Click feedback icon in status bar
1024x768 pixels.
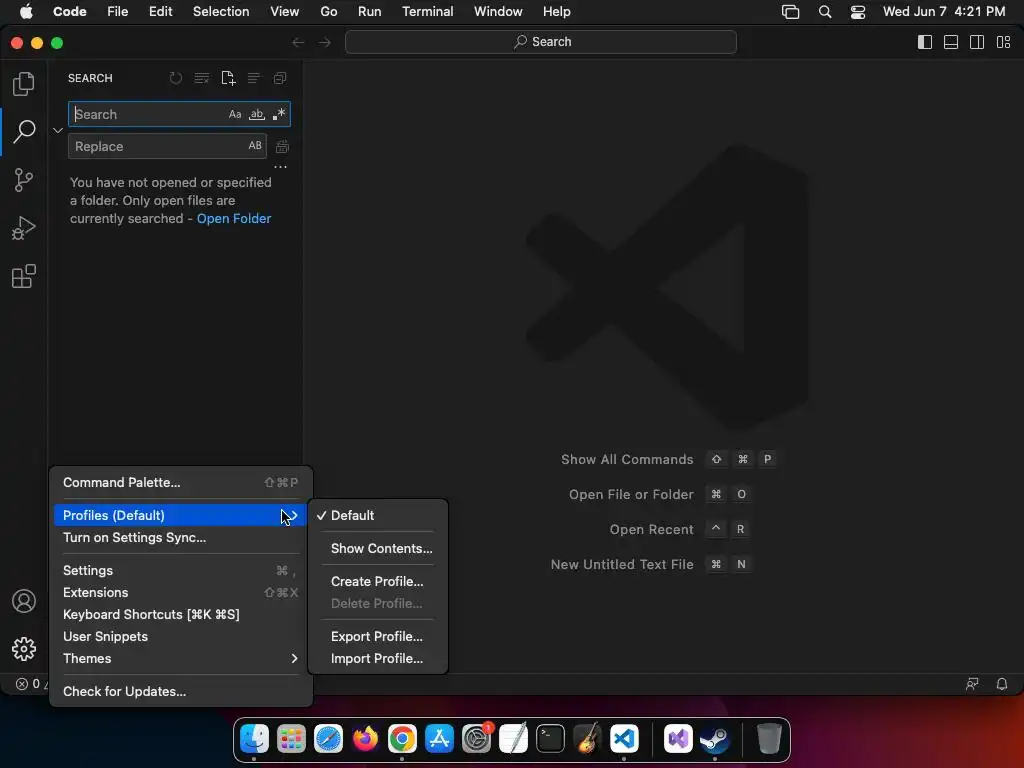[x=972, y=684]
